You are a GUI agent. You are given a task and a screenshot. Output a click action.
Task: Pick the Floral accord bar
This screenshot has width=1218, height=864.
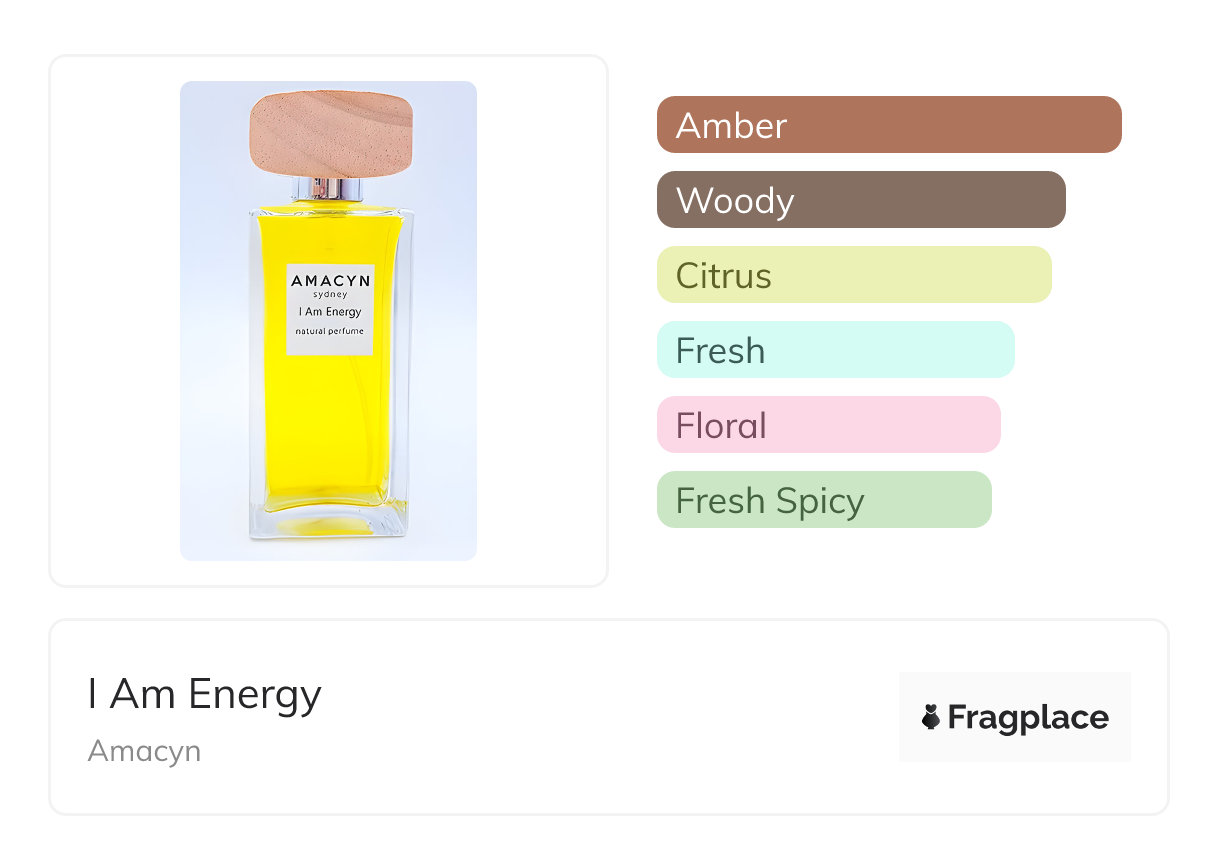pyautogui.click(x=828, y=425)
